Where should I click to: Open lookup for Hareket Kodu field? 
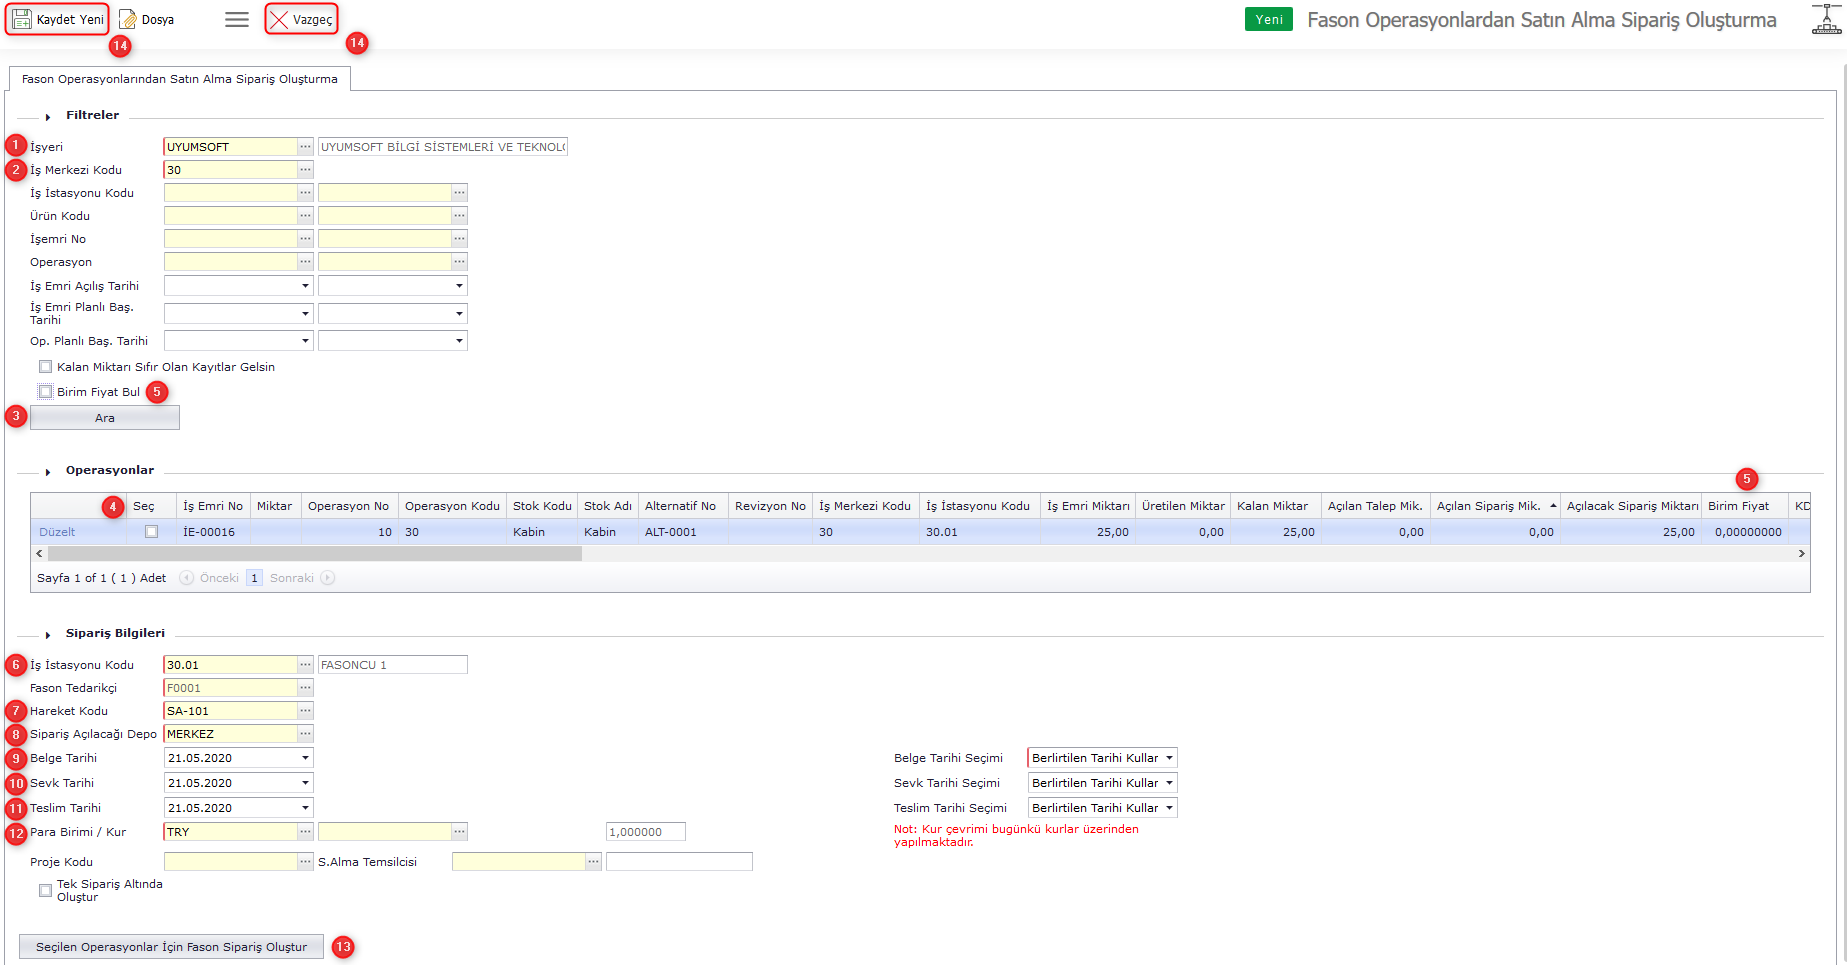click(x=306, y=711)
